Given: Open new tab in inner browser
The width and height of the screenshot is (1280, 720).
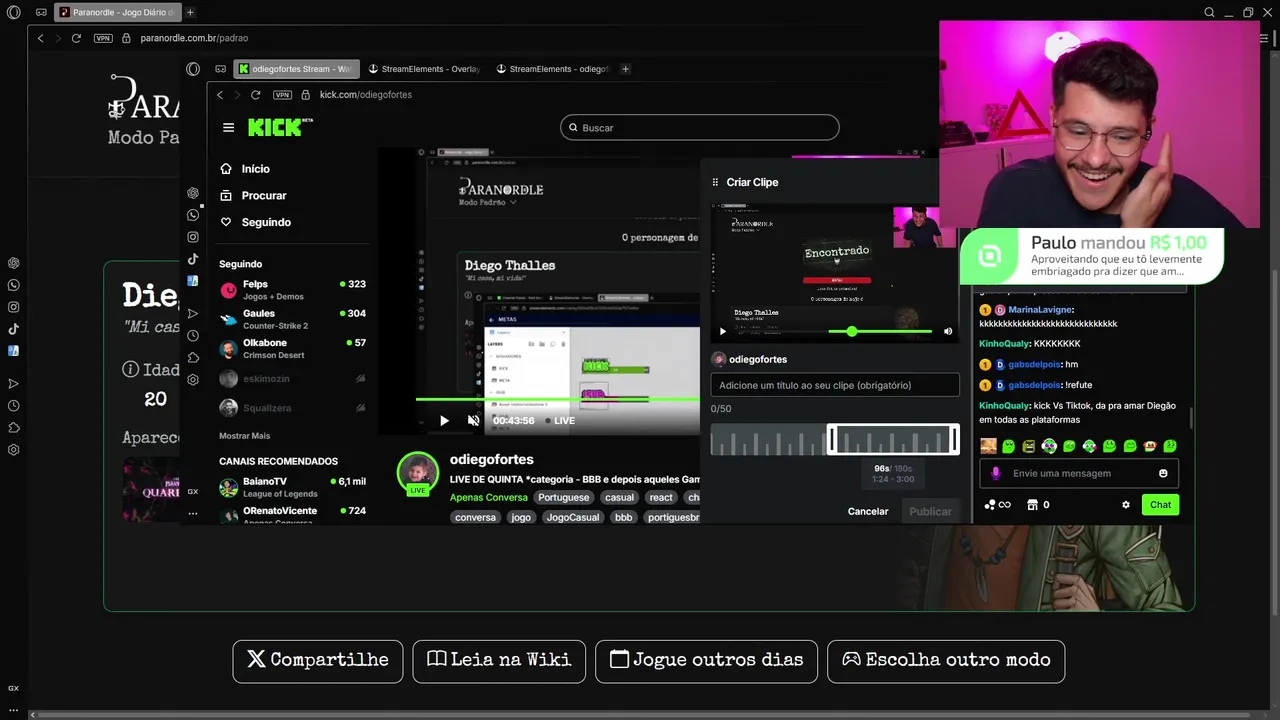Looking at the screenshot, I should [626, 69].
